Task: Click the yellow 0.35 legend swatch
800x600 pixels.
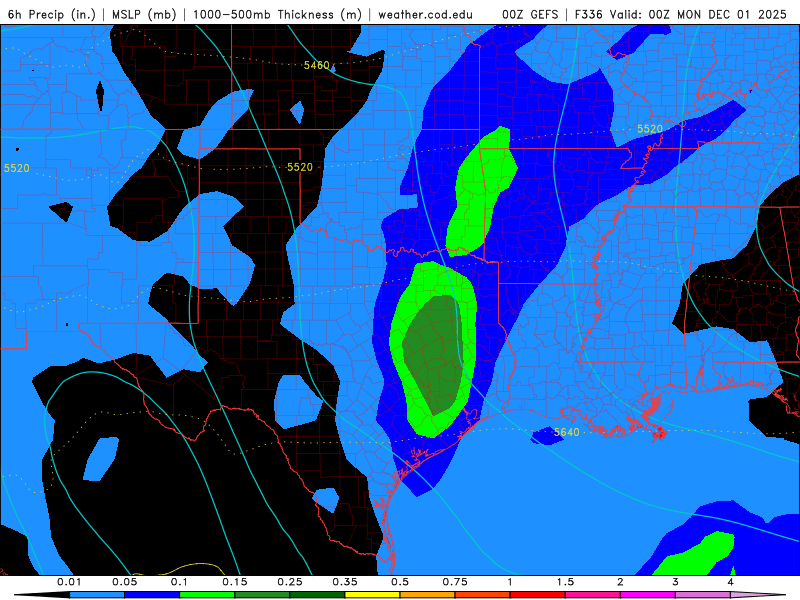Action: [x=372, y=595]
